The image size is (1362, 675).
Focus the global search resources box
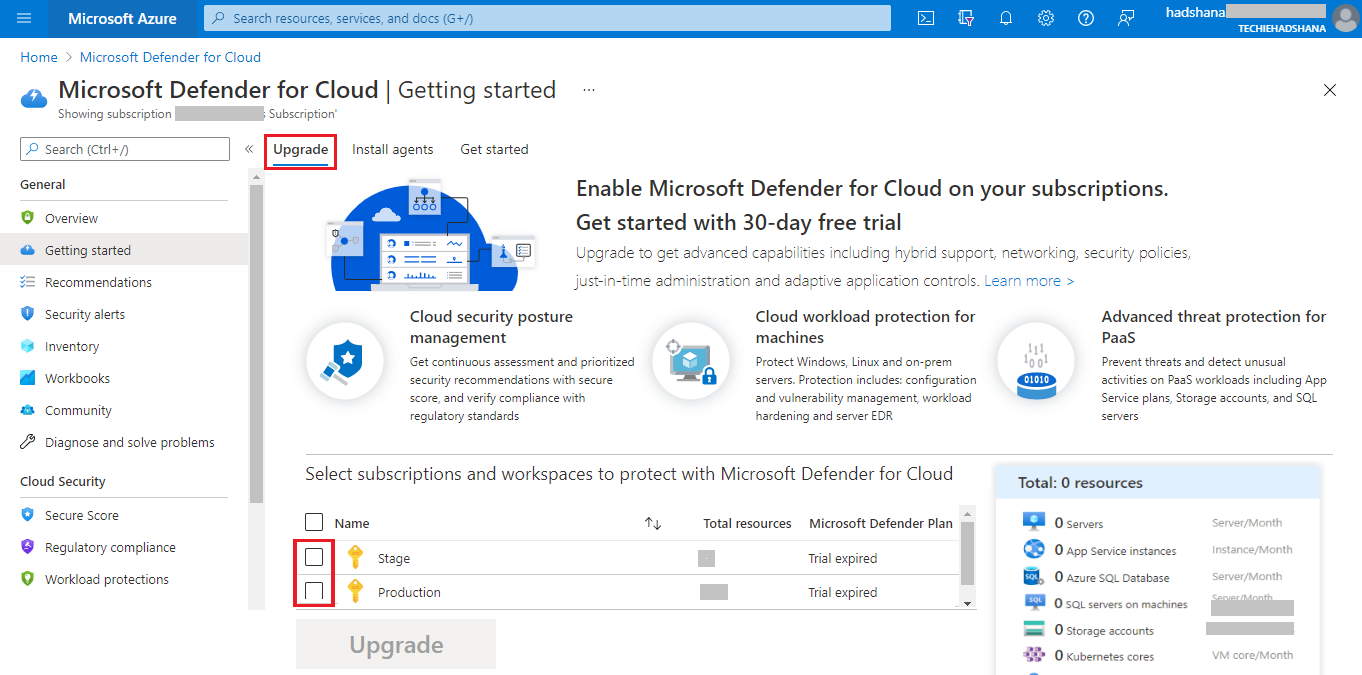[547, 18]
